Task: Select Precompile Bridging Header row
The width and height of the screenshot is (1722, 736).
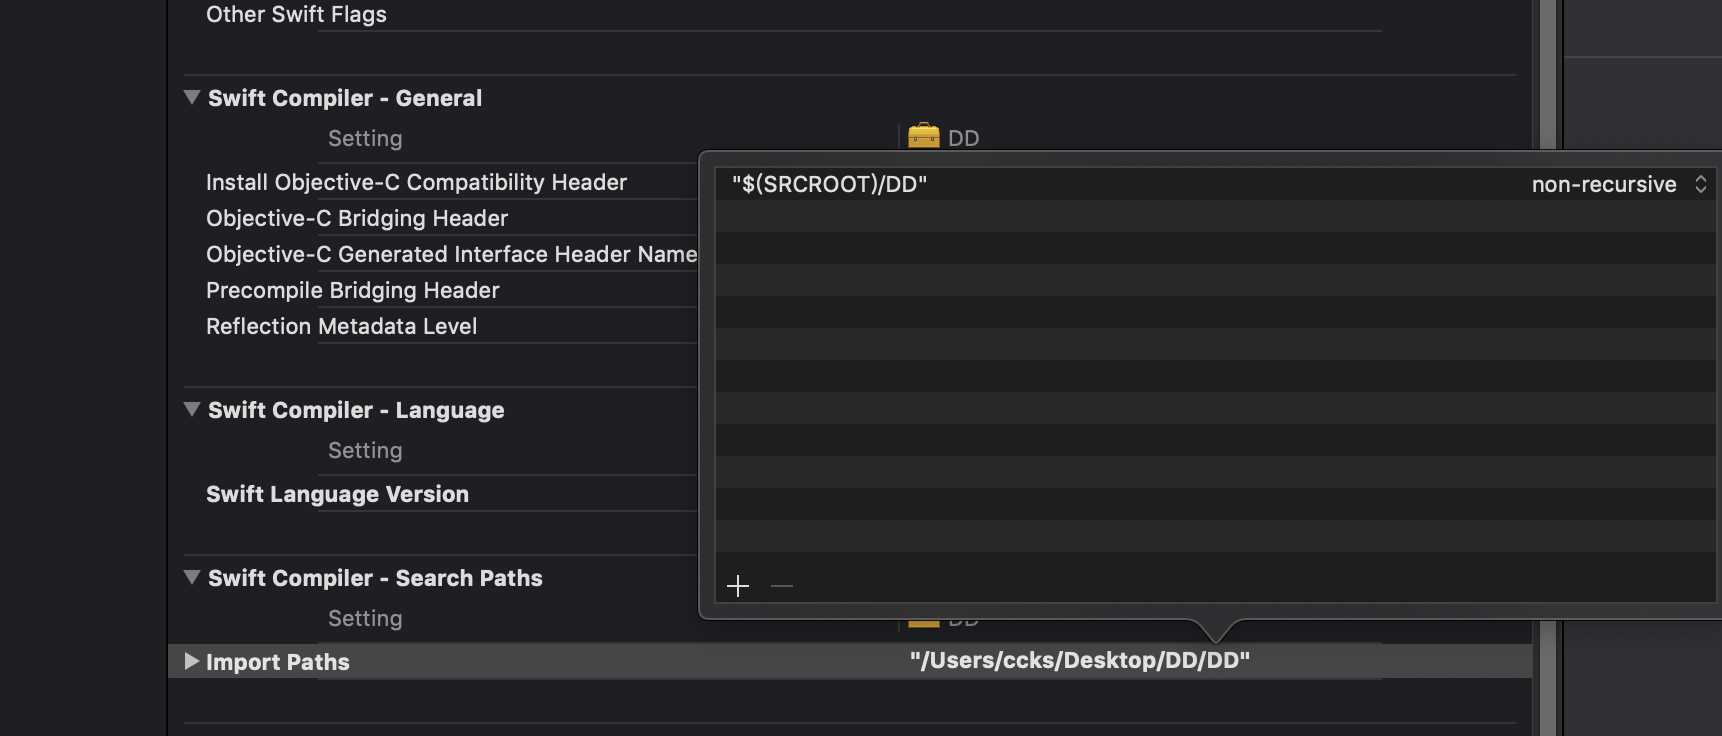Action: pyautogui.click(x=353, y=290)
